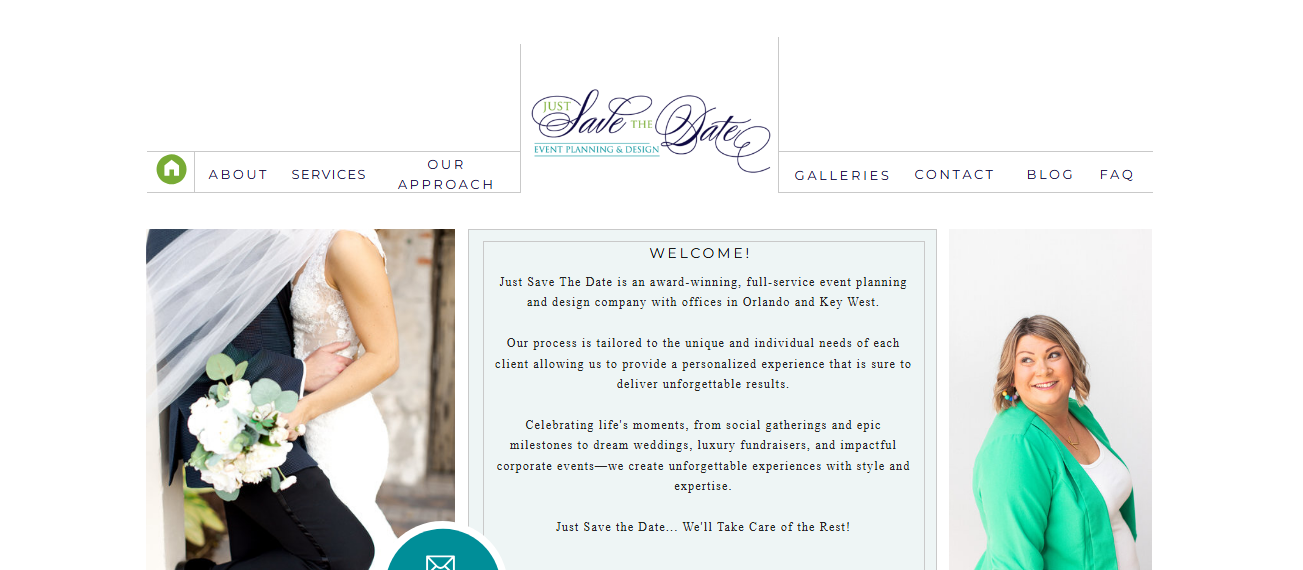Click the Event Planning & Design logo subtitle
This screenshot has height=570, width=1303.
pyautogui.click(x=596, y=150)
